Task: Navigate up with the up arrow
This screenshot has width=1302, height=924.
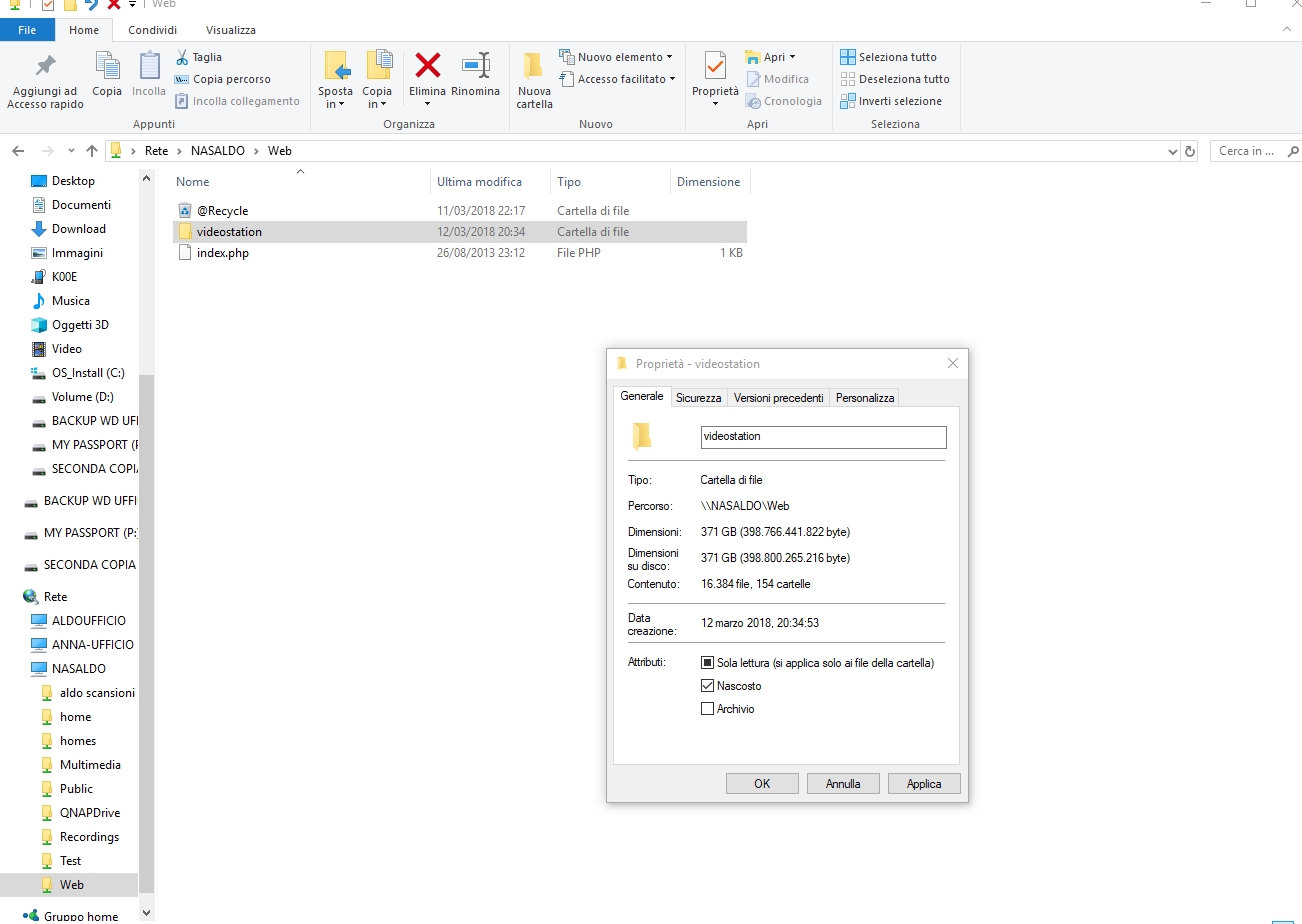Action: coord(92,151)
